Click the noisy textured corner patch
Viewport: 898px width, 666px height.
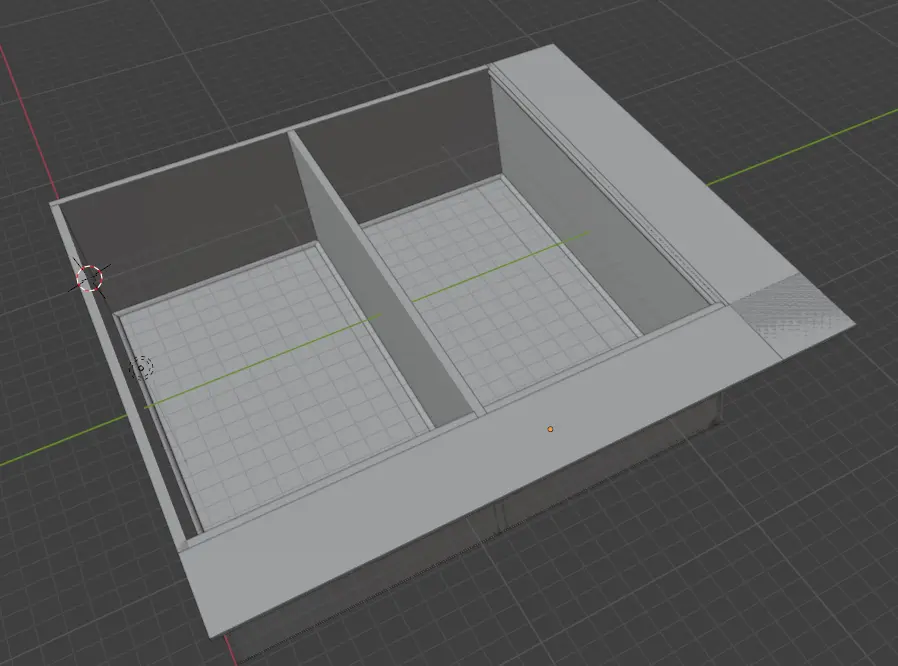(788, 308)
